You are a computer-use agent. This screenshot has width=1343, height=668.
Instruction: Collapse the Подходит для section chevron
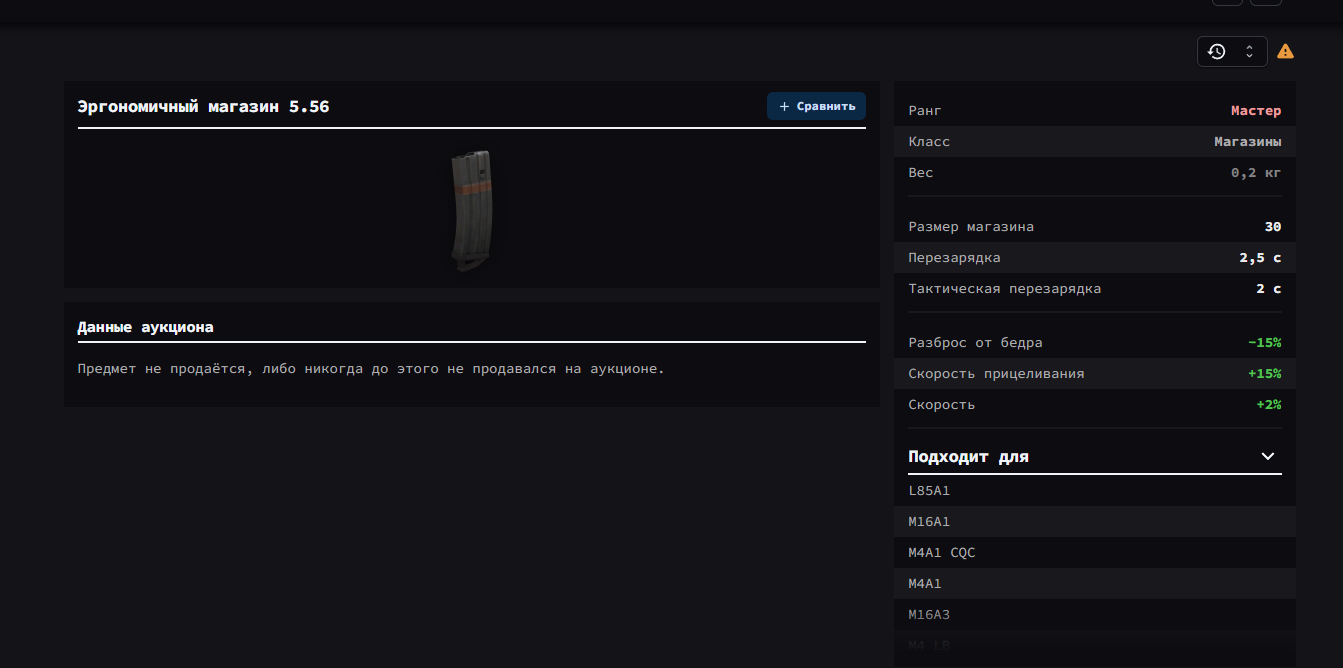pyautogui.click(x=1268, y=457)
